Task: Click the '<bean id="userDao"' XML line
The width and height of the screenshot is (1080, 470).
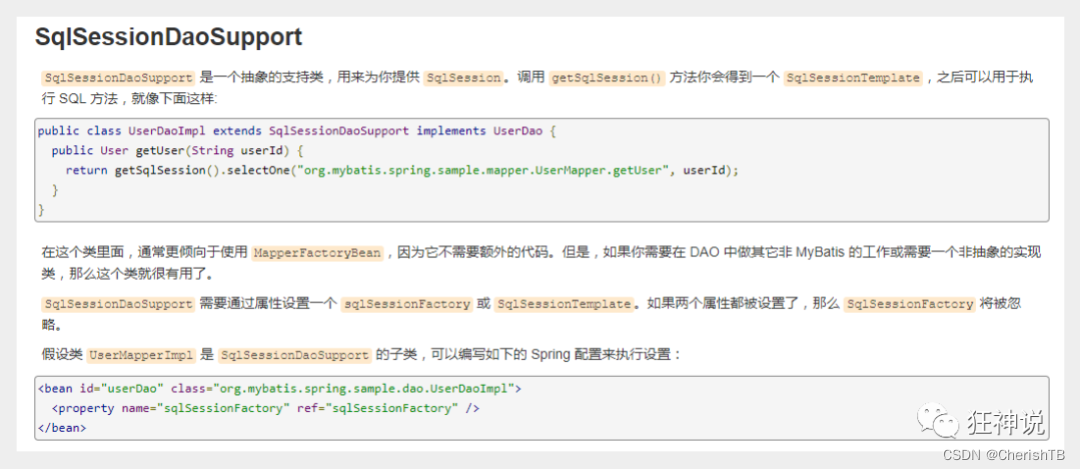Action: (x=280, y=389)
